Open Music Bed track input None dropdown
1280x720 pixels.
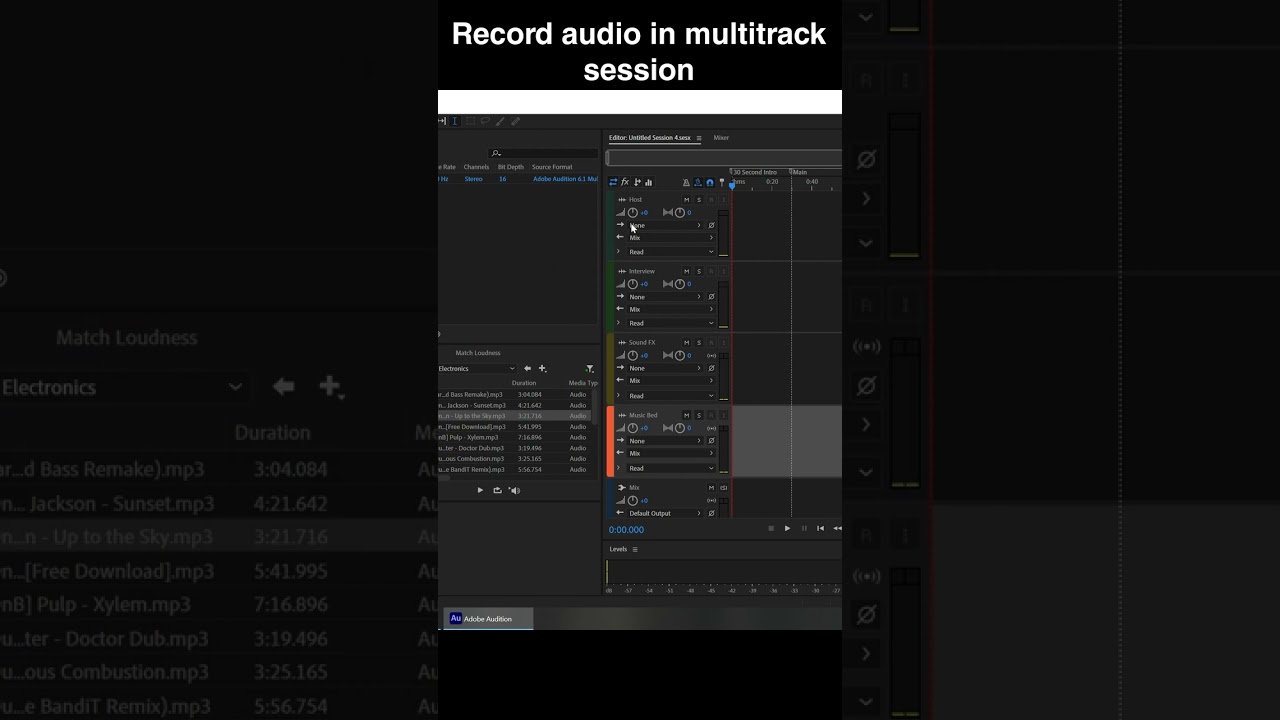click(665, 441)
